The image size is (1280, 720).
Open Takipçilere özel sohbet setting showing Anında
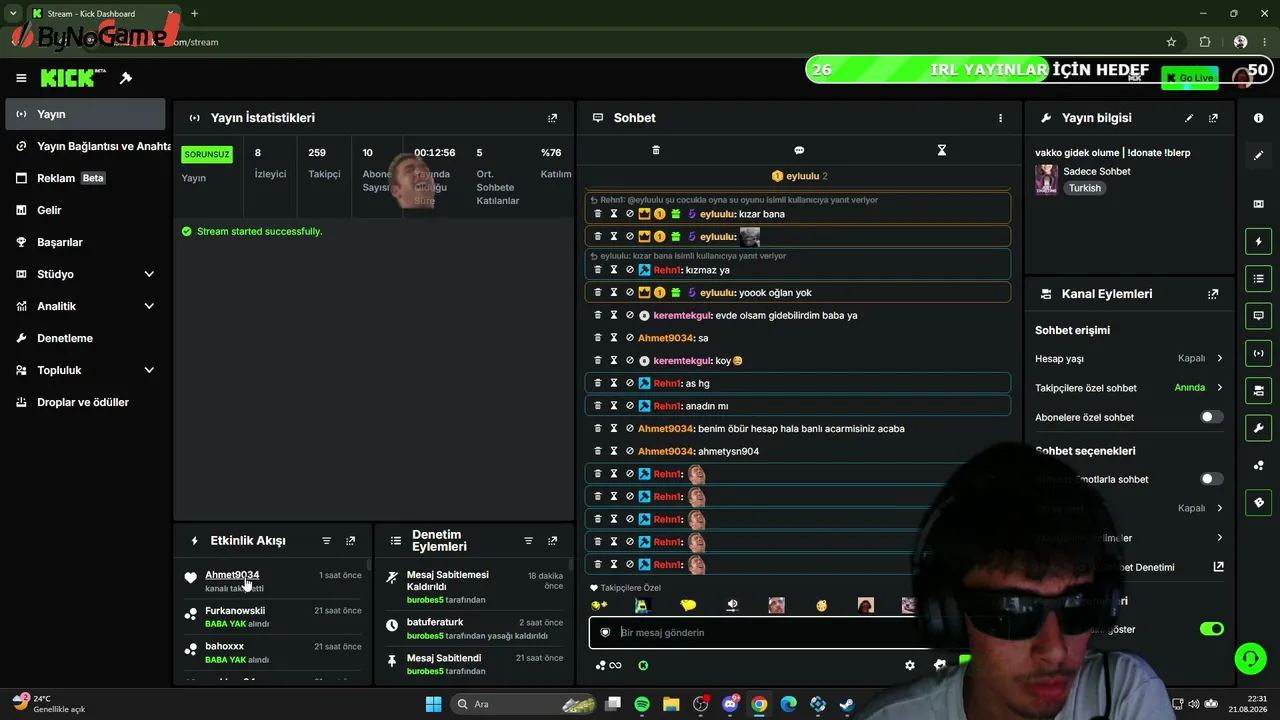coord(1129,388)
